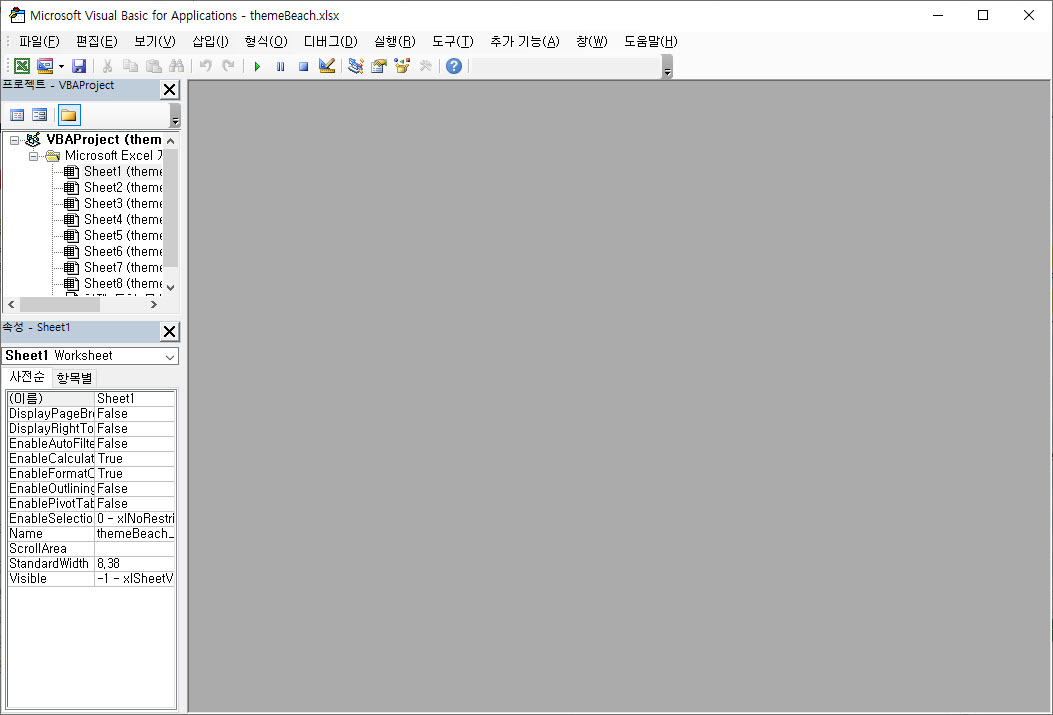Switch to Microsoft Excel view icon
1053x715 pixels.
(x=21, y=66)
